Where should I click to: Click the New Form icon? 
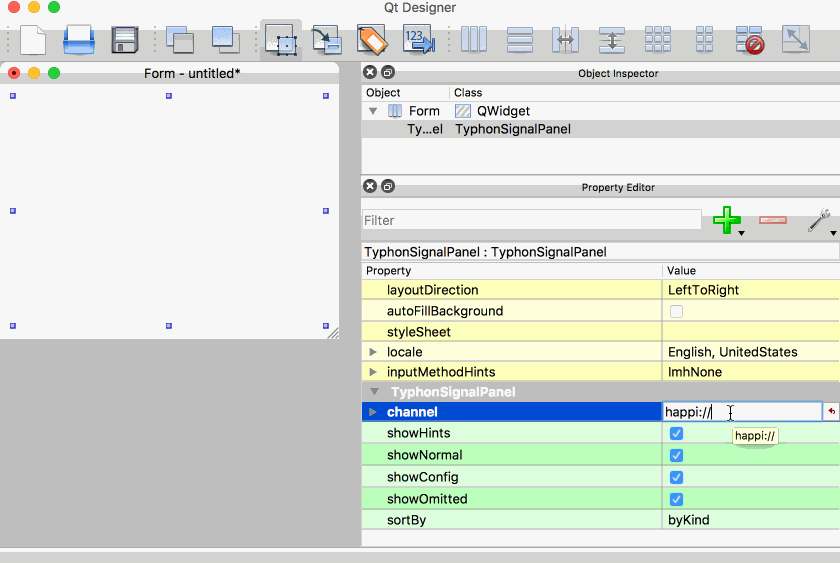pyautogui.click(x=33, y=40)
